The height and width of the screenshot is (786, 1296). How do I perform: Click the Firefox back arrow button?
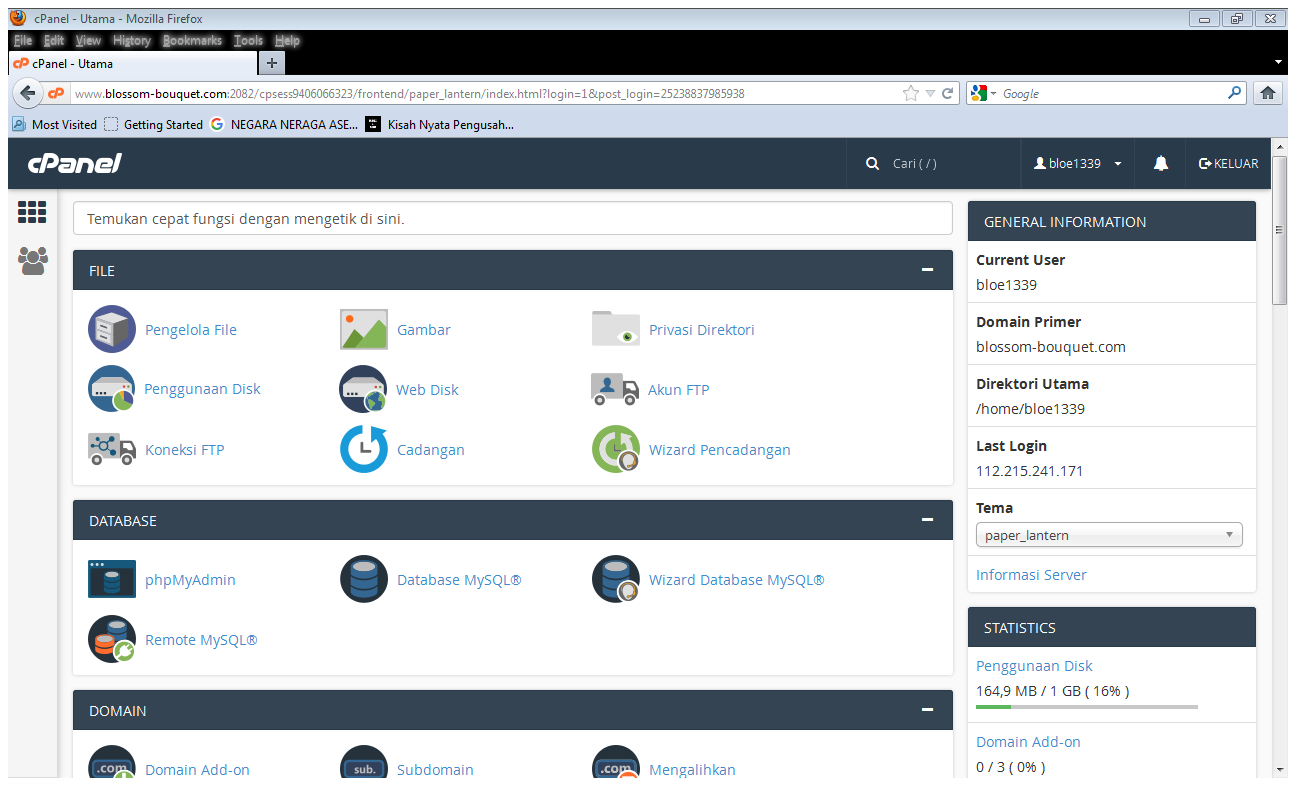pos(27,93)
